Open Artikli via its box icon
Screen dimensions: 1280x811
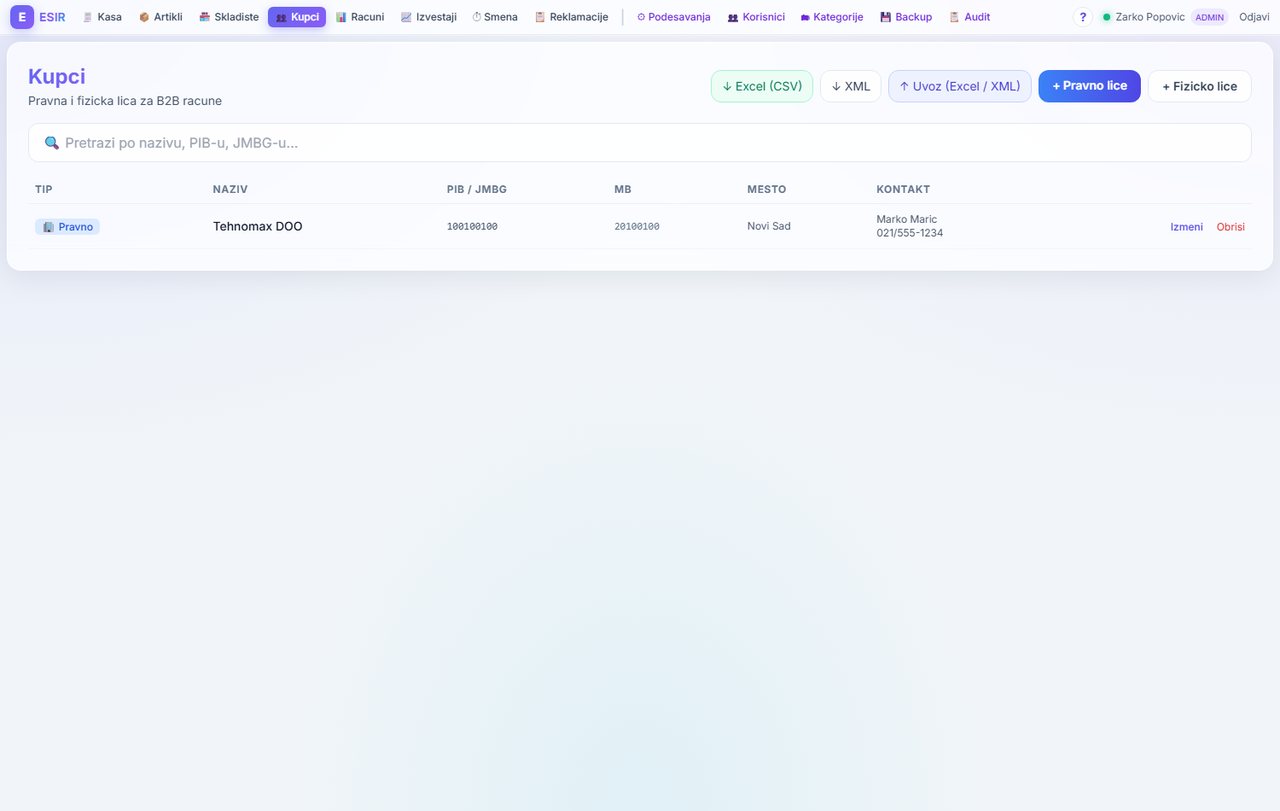[144, 17]
